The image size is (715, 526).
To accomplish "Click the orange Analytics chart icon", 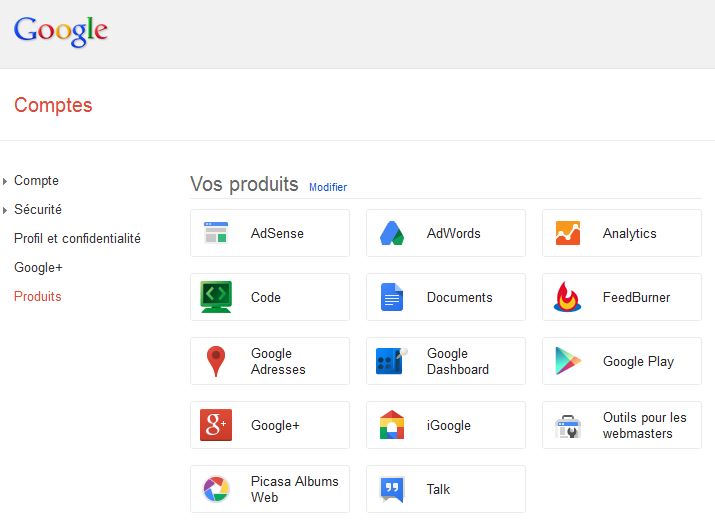I will (568, 233).
